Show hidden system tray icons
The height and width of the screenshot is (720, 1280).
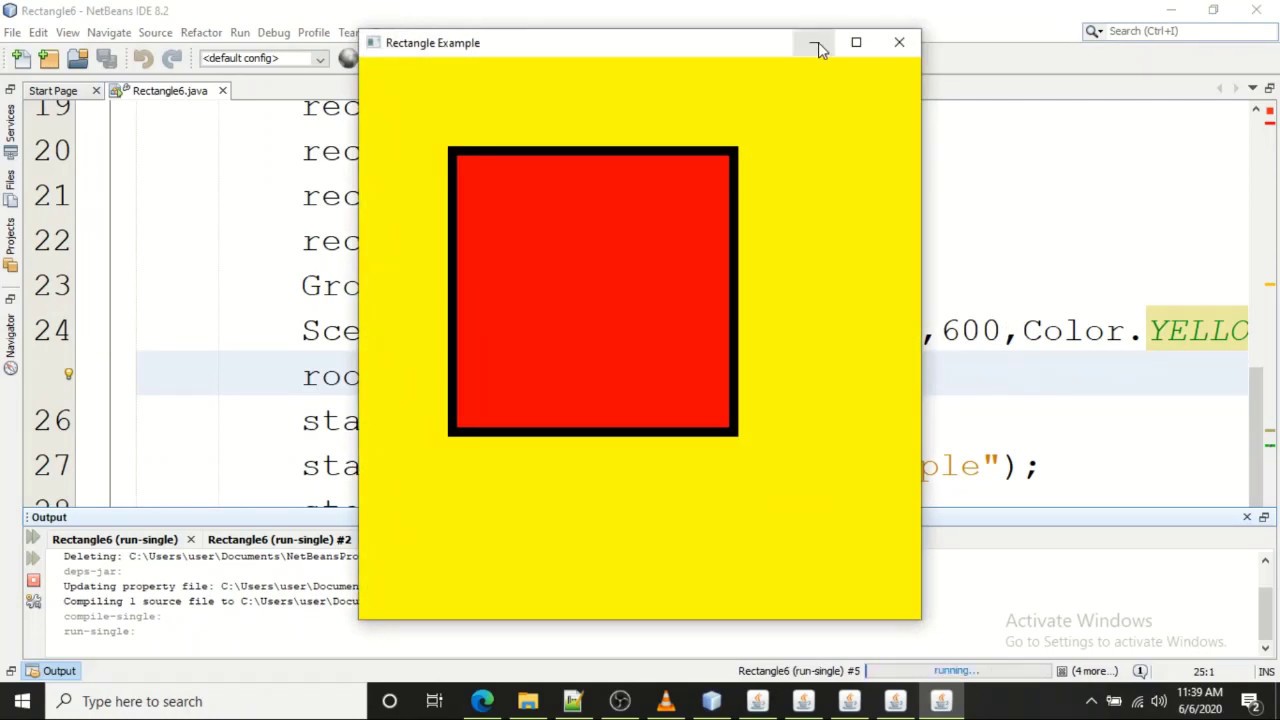coord(1091,701)
